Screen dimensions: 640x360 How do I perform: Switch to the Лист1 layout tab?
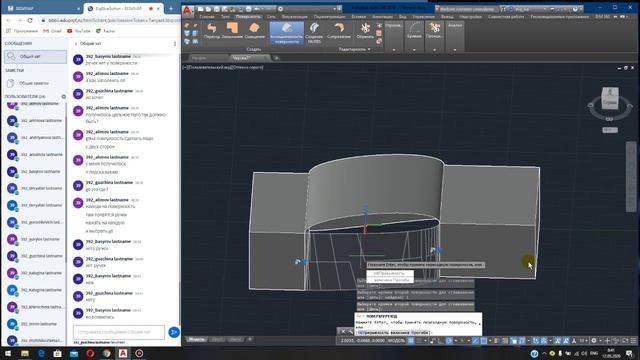[x=217, y=340]
